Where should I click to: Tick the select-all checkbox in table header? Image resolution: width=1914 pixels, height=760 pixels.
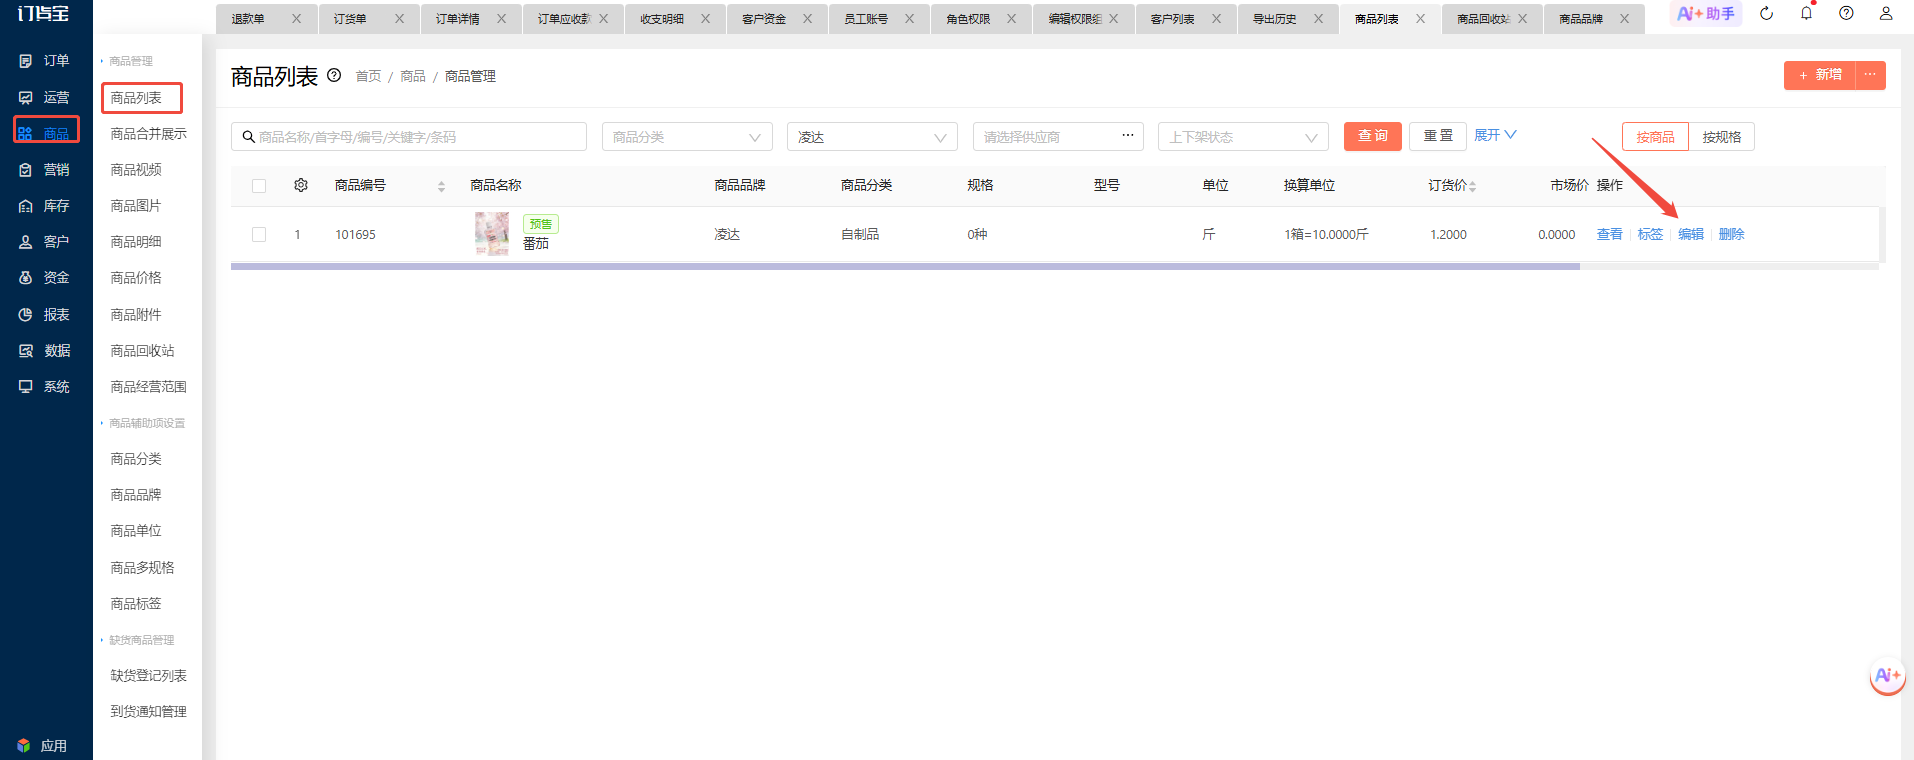[259, 186]
